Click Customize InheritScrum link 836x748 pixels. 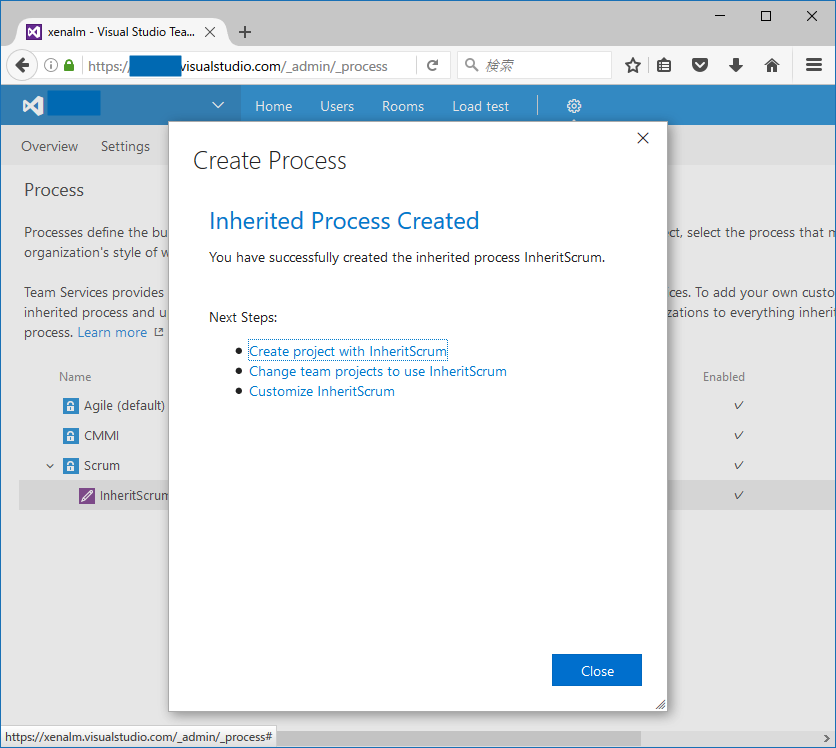322,391
